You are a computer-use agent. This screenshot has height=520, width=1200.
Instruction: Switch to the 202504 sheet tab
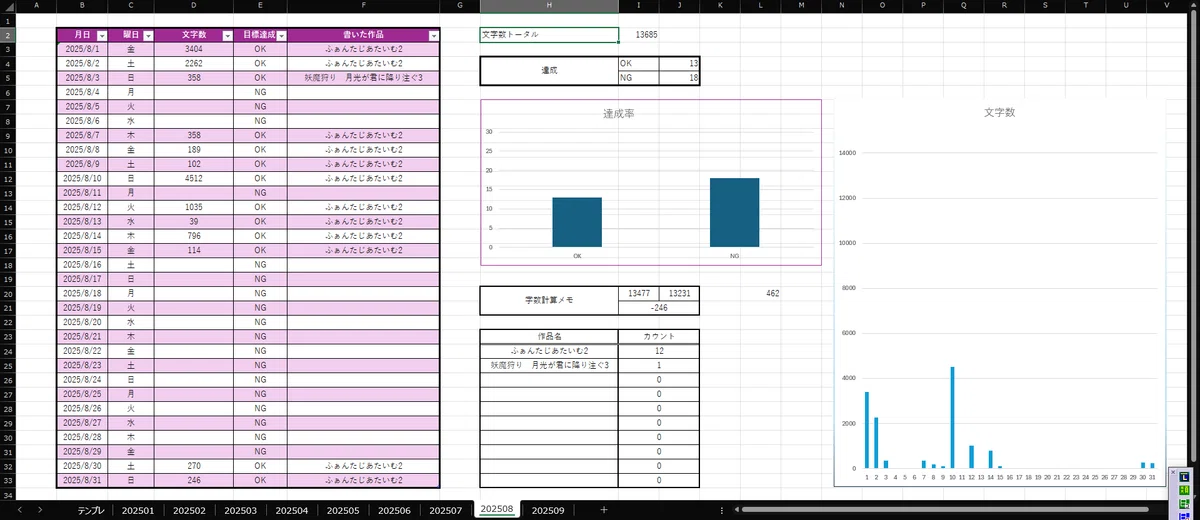coord(291,510)
